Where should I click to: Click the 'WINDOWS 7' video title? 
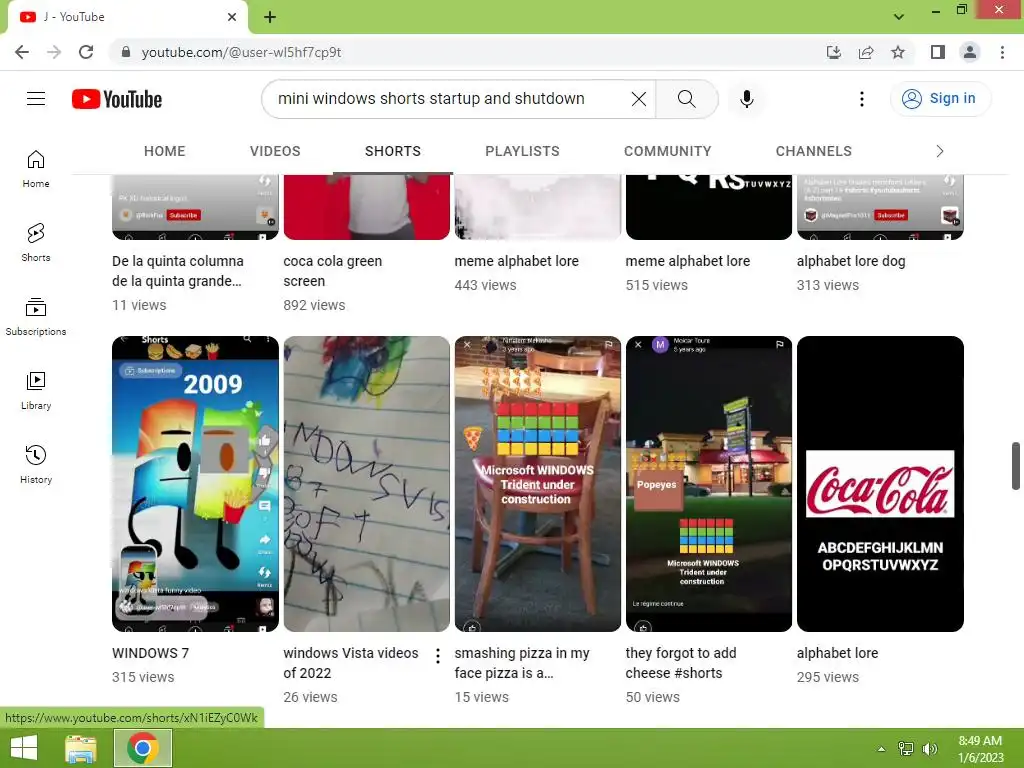click(x=150, y=653)
